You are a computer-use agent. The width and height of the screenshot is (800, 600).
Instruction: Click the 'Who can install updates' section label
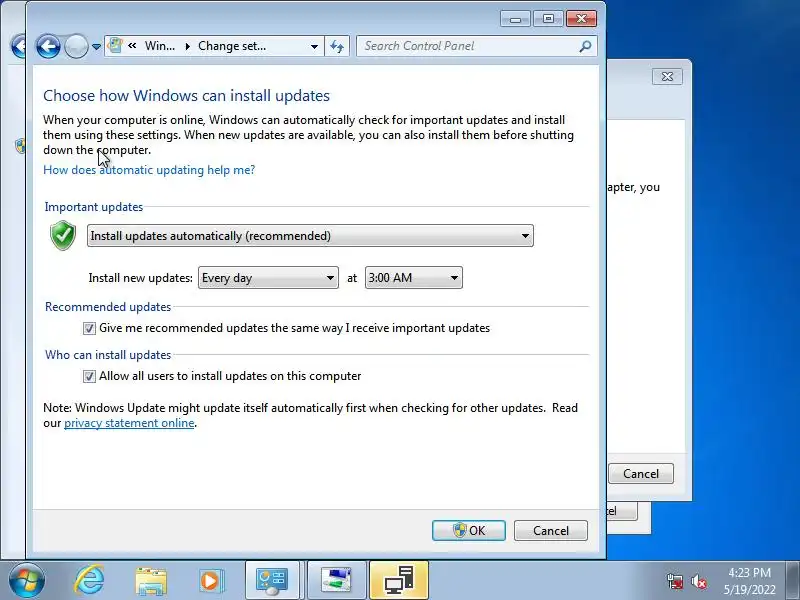pos(108,355)
